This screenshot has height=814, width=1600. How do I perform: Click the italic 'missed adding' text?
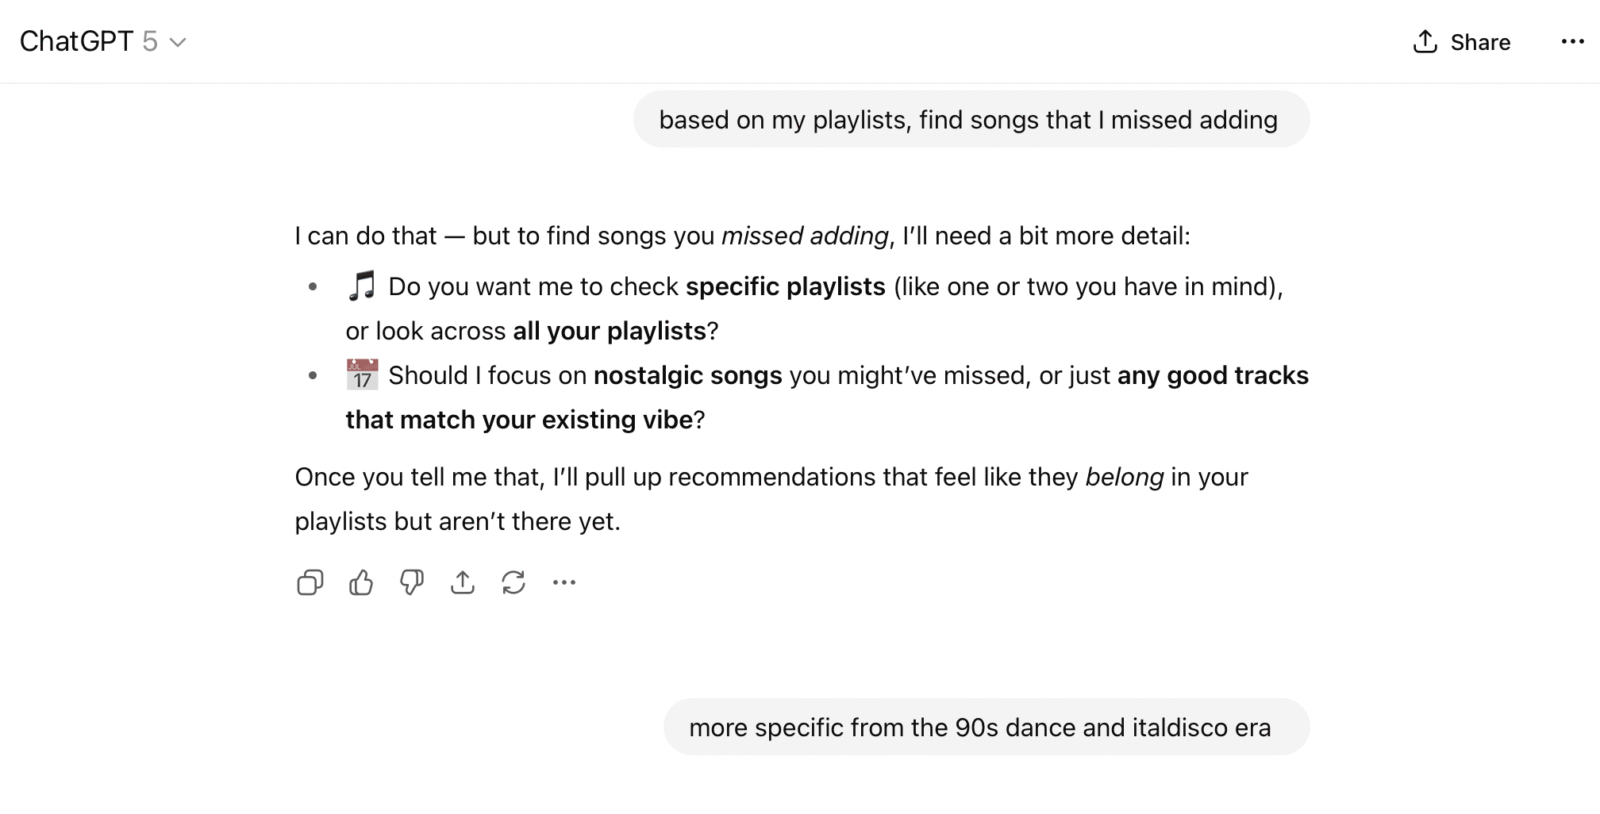tap(804, 236)
